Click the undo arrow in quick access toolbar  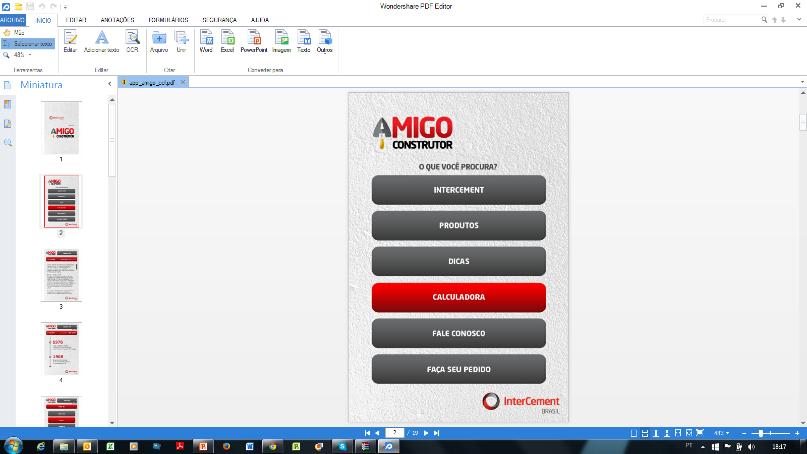pos(42,6)
